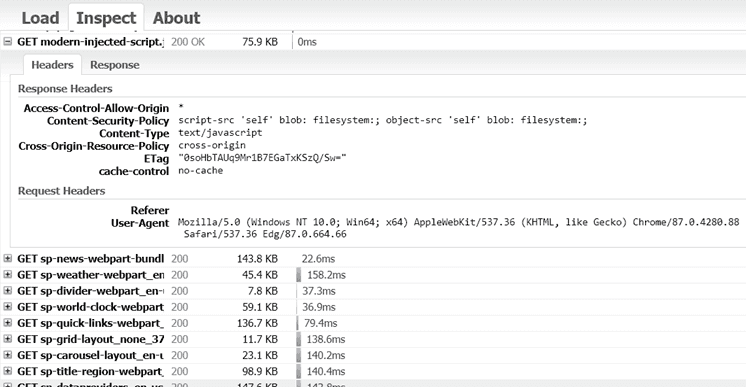Select the Inspect tab
The image size is (746, 387).
(x=106, y=18)
